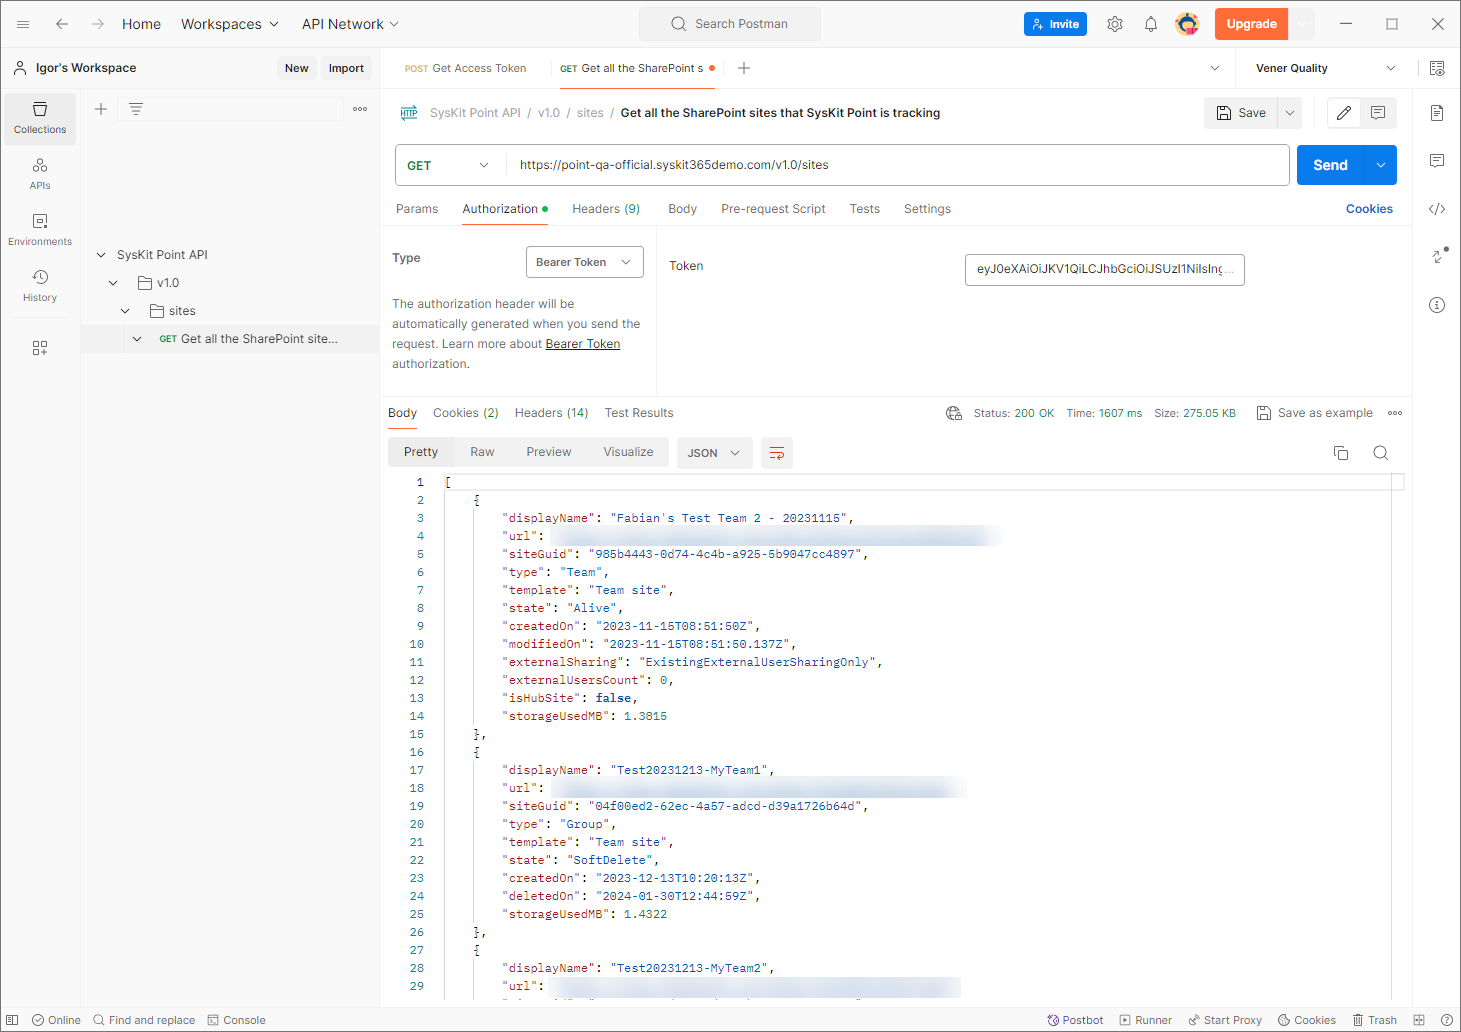Open the Environments sidebar panel
Screen dimensions: 1461x1032
40,229
